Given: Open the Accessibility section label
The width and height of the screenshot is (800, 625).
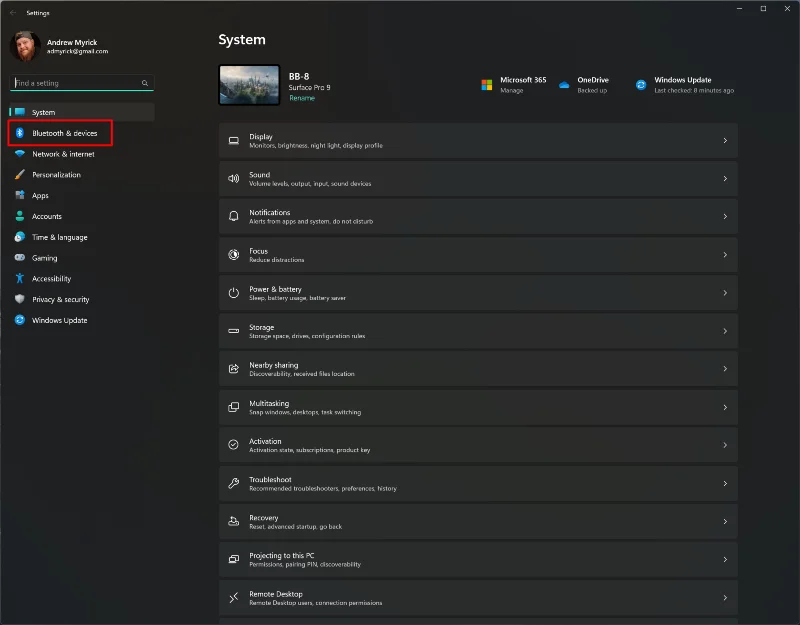Looking at the screenshot, I should [52, 279].
